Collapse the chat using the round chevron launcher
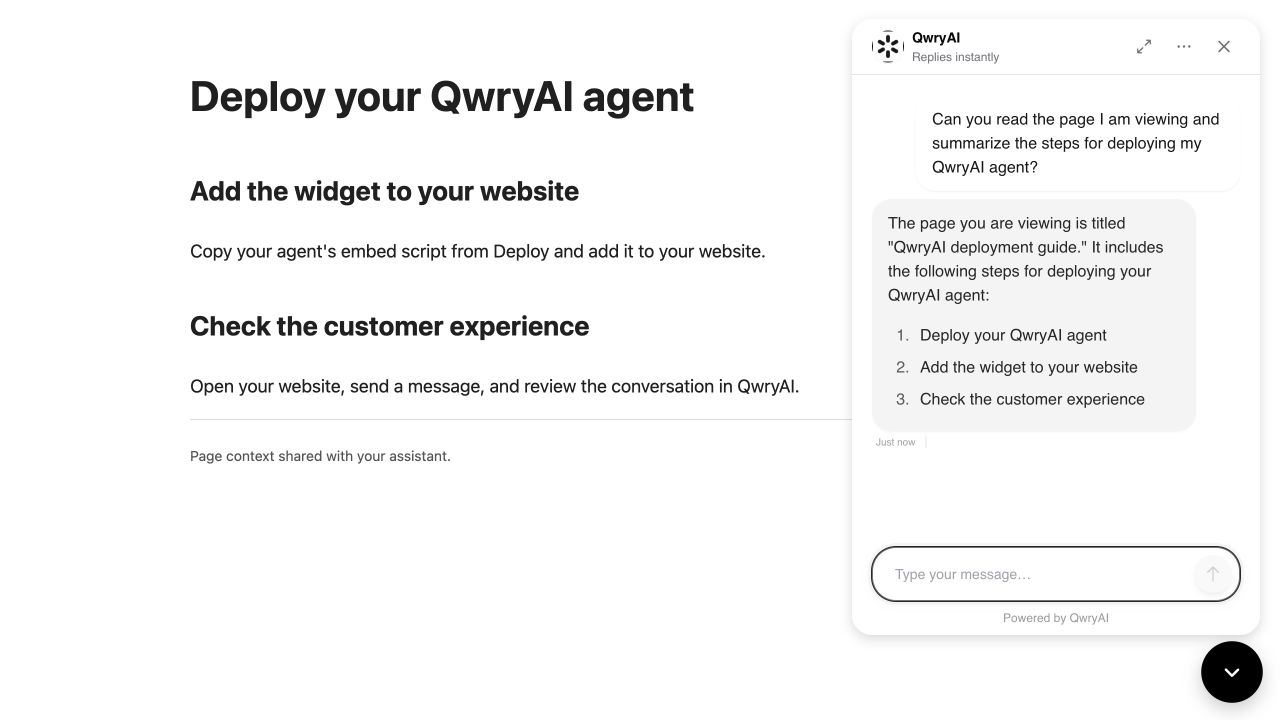 (1232, 672)
